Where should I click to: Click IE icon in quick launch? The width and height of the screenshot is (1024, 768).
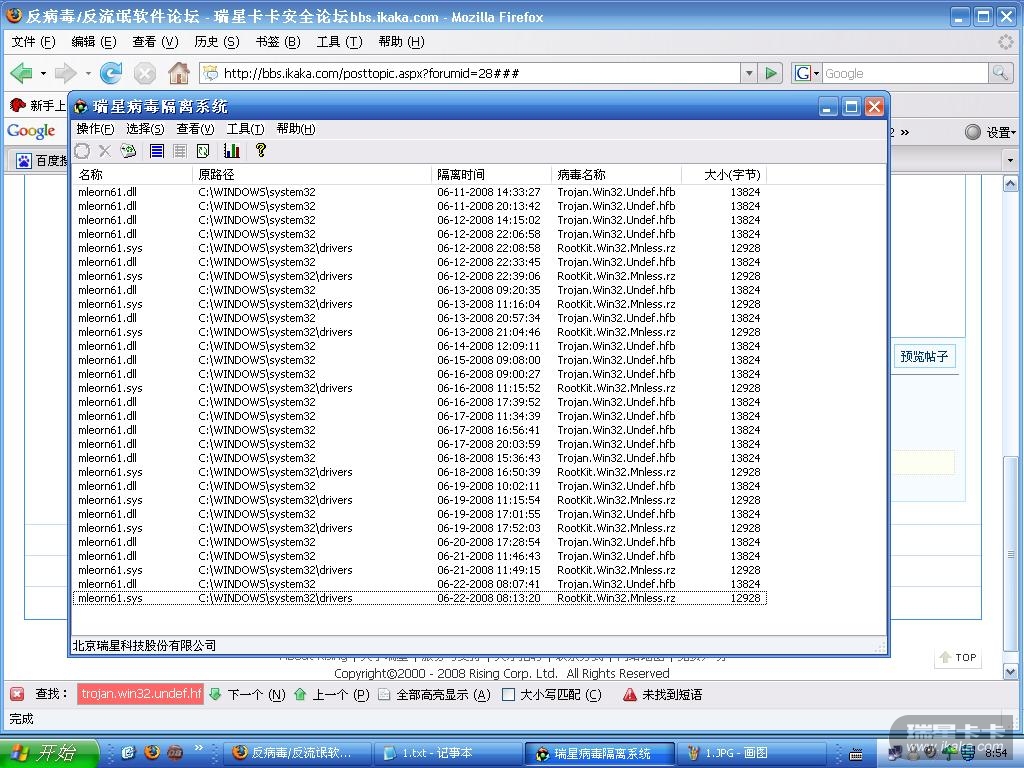tap(128, 752)
